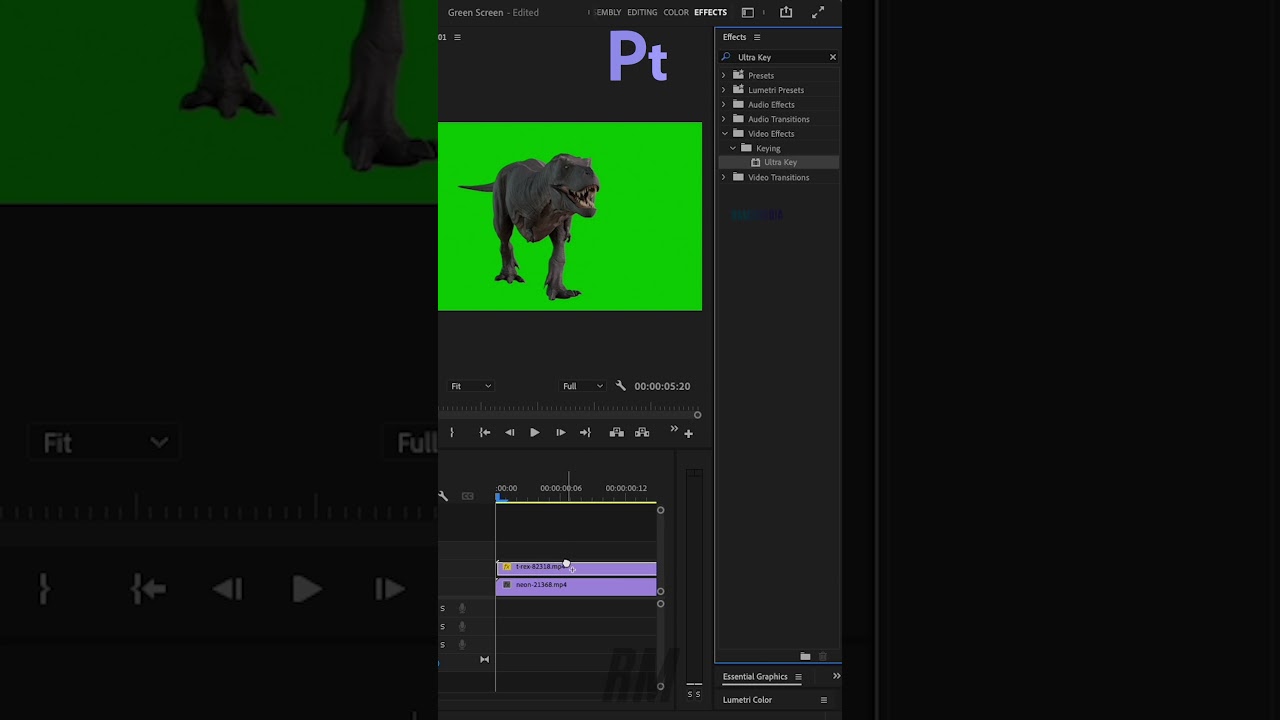Open the workspaces layout icon
The image size is (1280, 720).
(747, 12)
